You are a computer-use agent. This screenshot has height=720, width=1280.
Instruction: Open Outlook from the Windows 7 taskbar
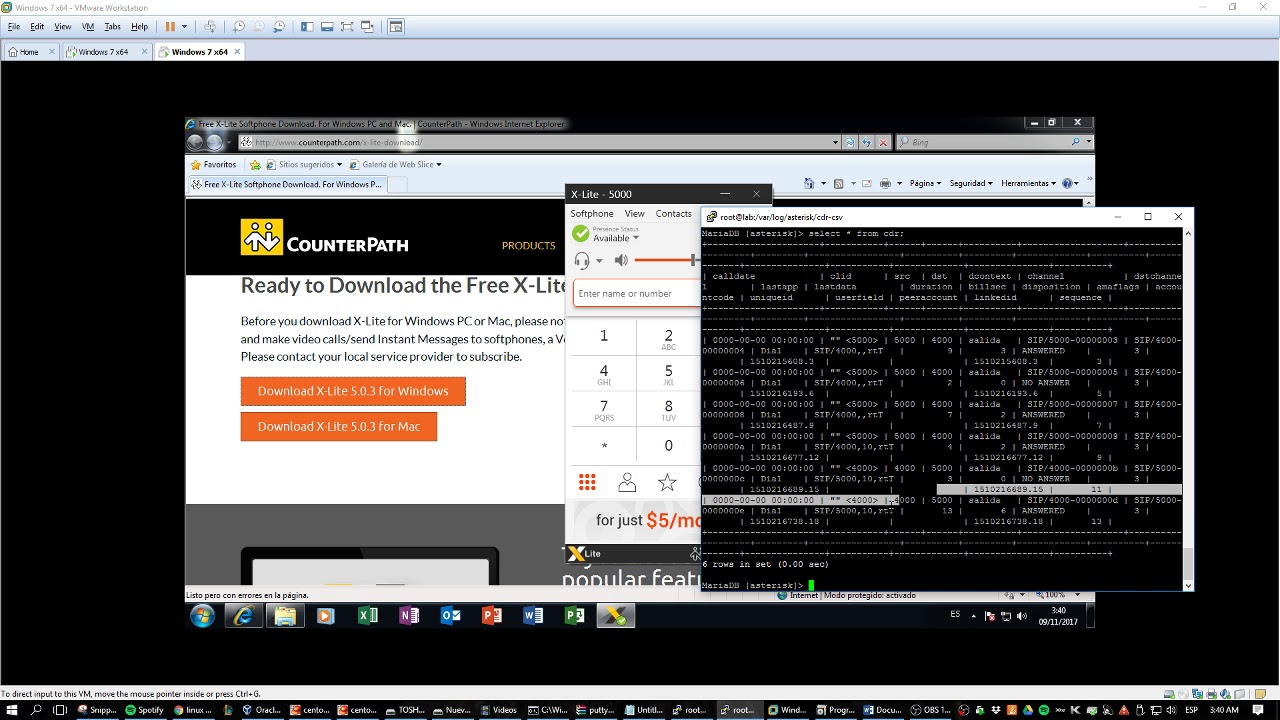pyautogui.click(x=451, y=616)
